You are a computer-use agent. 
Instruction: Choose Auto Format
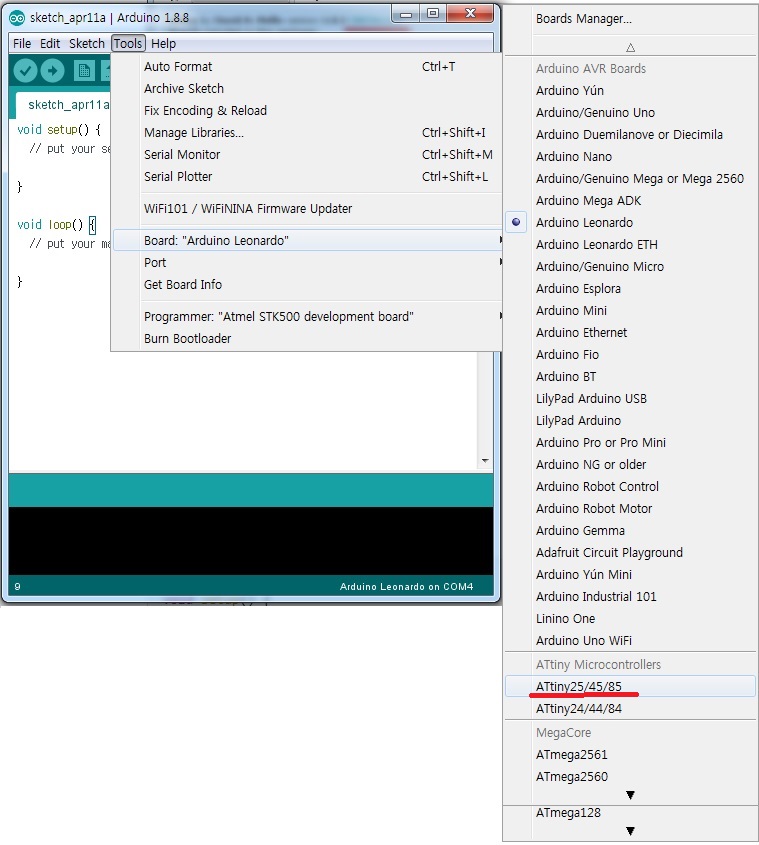tap(307, 67)
